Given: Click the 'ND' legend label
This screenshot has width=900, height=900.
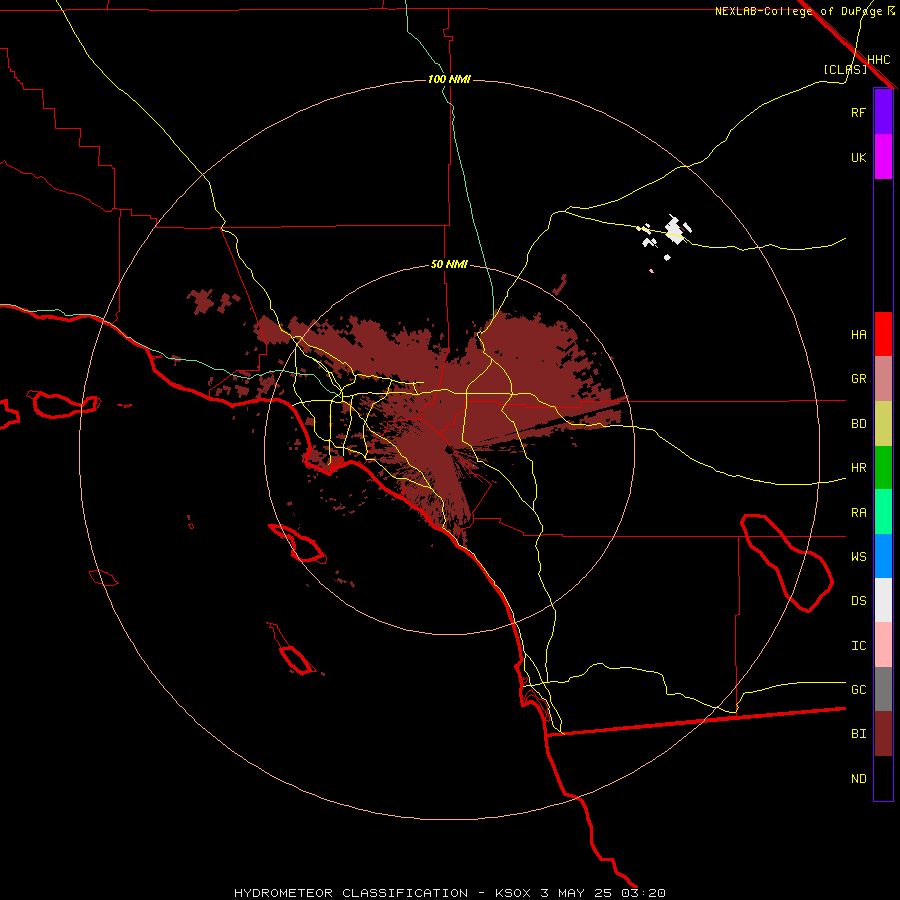Looking at the screenshot, I should (x=858, y=779).
